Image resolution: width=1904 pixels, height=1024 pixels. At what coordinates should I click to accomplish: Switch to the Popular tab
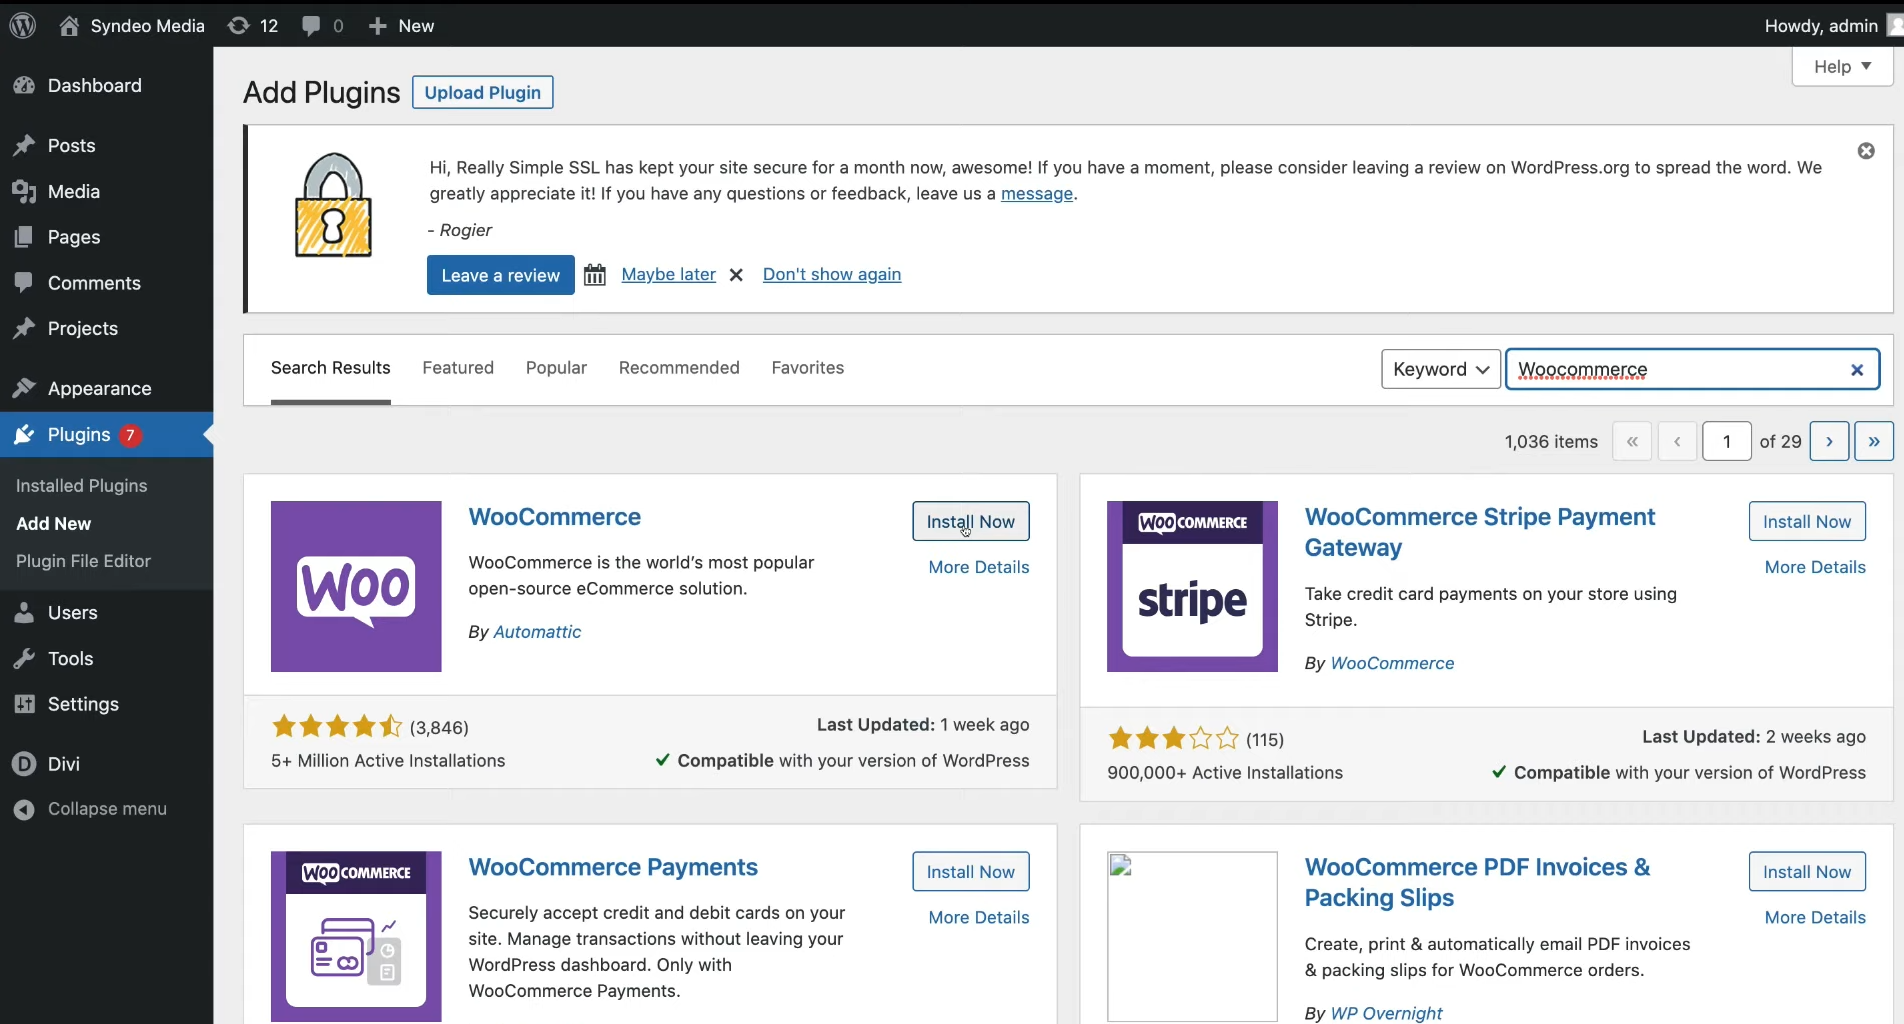(x=556, y=368)
